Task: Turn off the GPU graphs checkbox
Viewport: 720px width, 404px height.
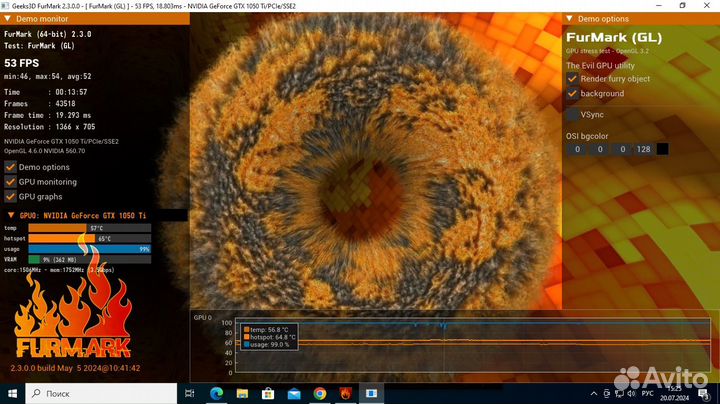Action: (x=11, y=197)
